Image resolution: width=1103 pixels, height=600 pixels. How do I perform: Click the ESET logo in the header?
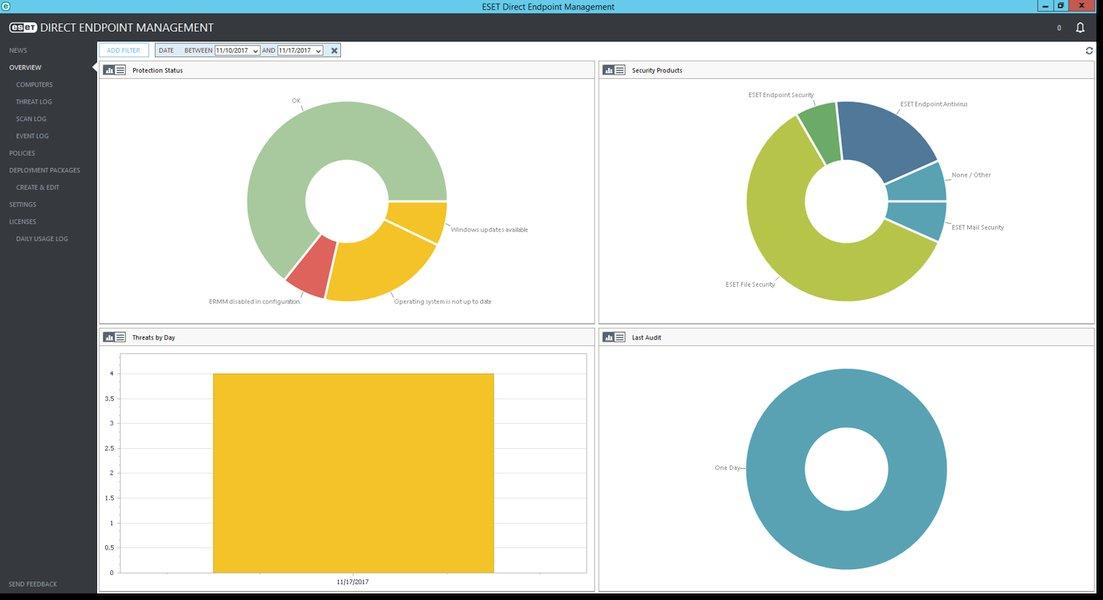[23, 27]
